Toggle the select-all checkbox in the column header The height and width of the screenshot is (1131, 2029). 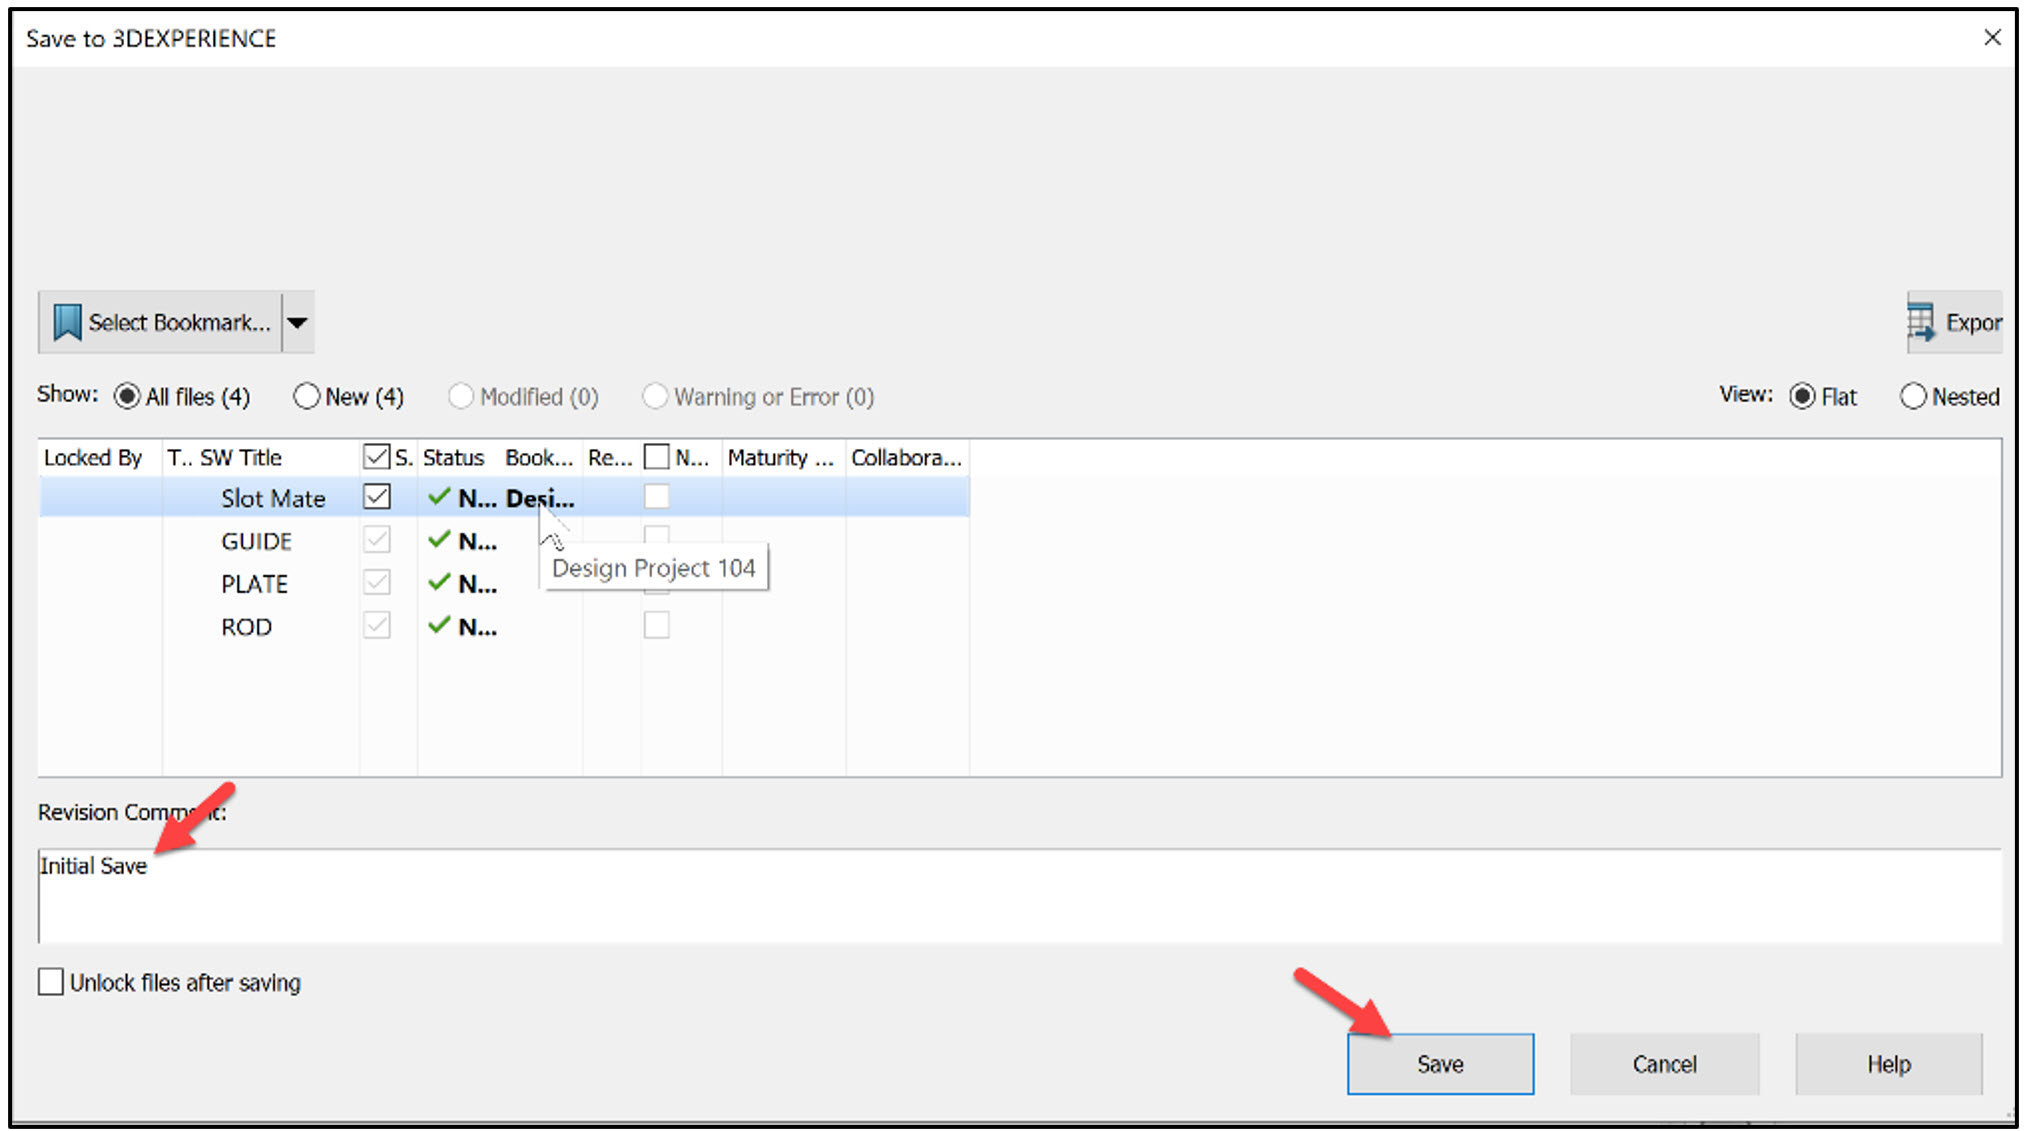click(375, 455)
